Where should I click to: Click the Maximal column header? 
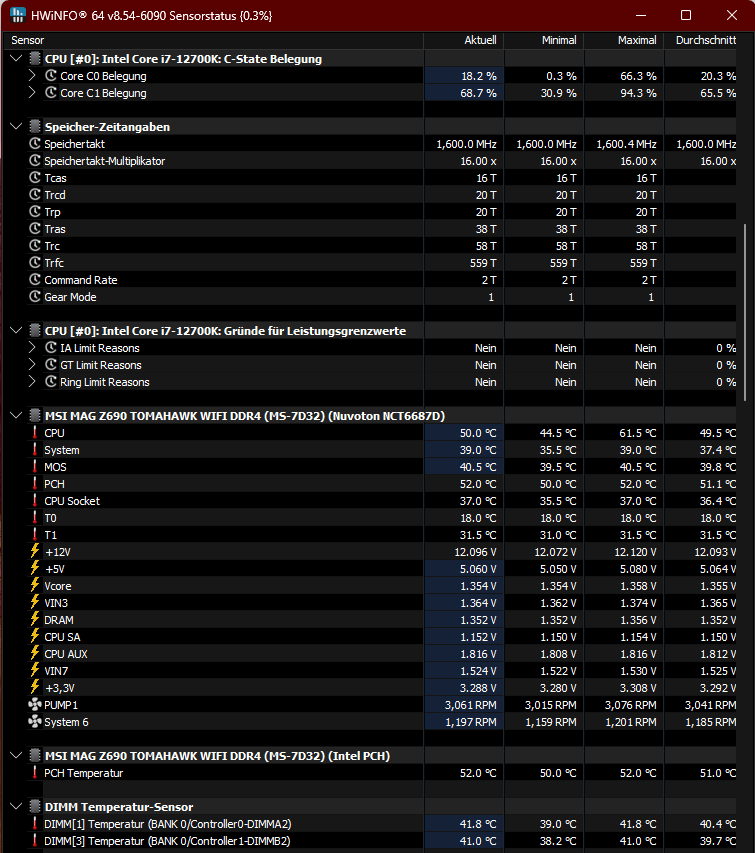[x=624, y=40]
